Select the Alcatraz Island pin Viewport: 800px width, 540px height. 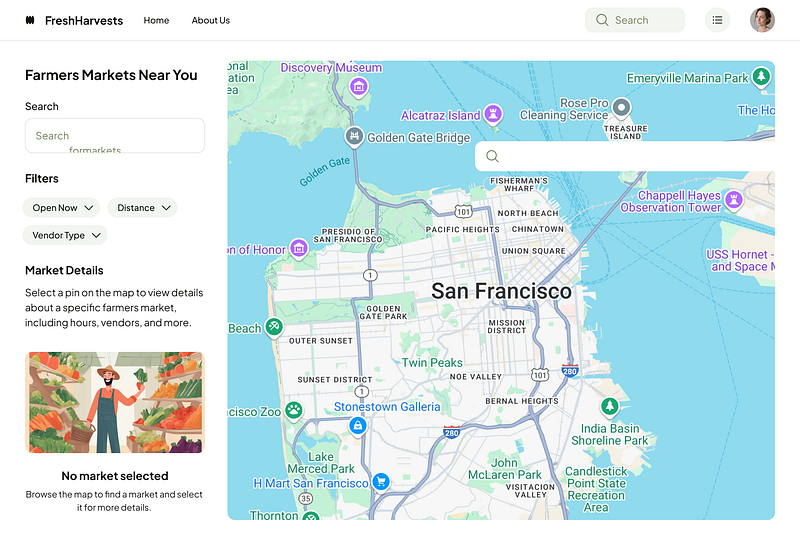tap(493, 113)
